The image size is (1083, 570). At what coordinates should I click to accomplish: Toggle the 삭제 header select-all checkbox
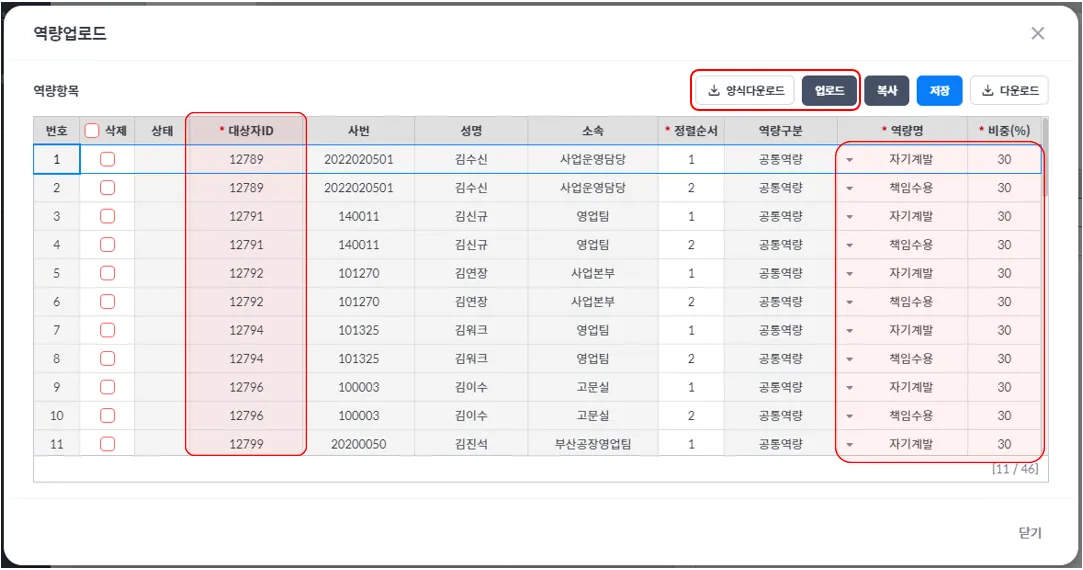[92, 131]
